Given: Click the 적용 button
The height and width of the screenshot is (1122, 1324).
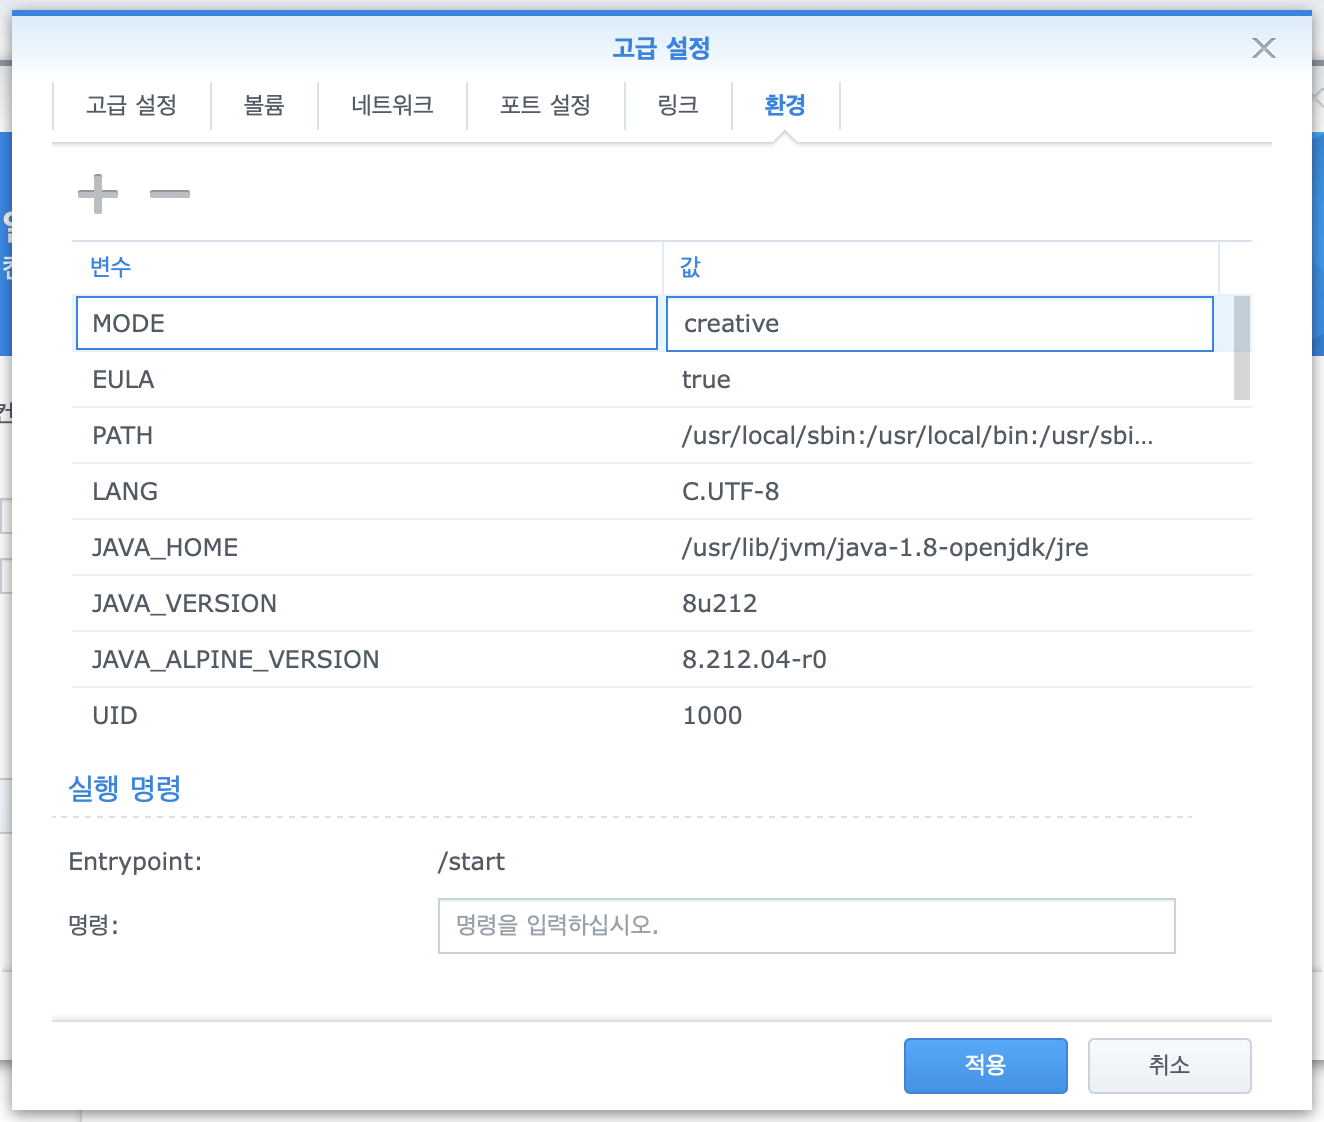Looking at the screenshot, I should 985,1065.
